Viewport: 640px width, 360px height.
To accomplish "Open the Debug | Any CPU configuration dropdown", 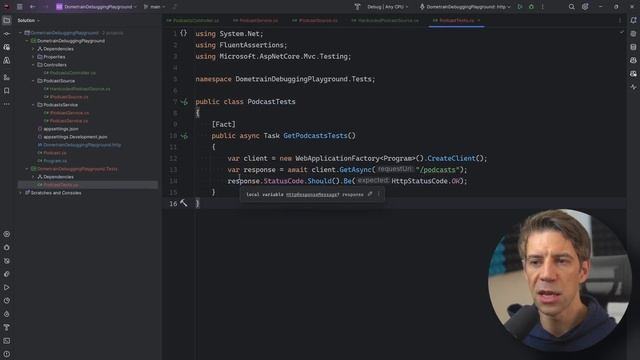I will click(x=388, y=7).
